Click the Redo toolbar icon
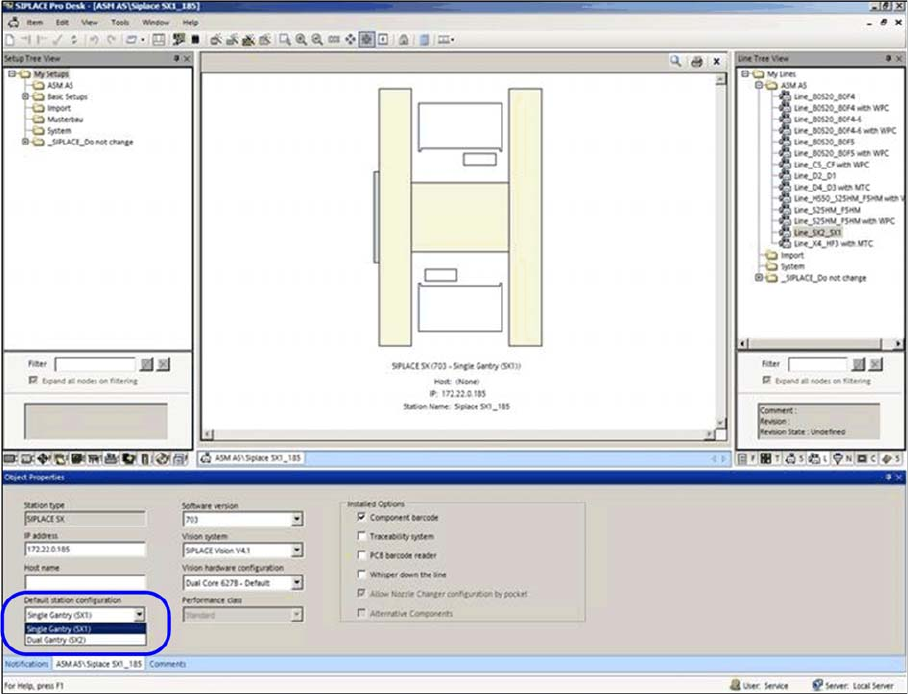908x694 pixels. [x=111, y=39]
